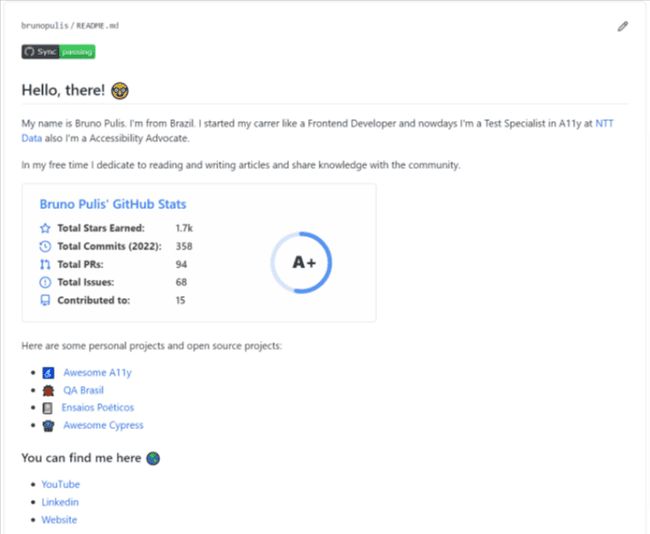Click the book icon next to Ensaios Poéticos
The height and width of the screenshot is (534, 650).
[x=48, y=408]
